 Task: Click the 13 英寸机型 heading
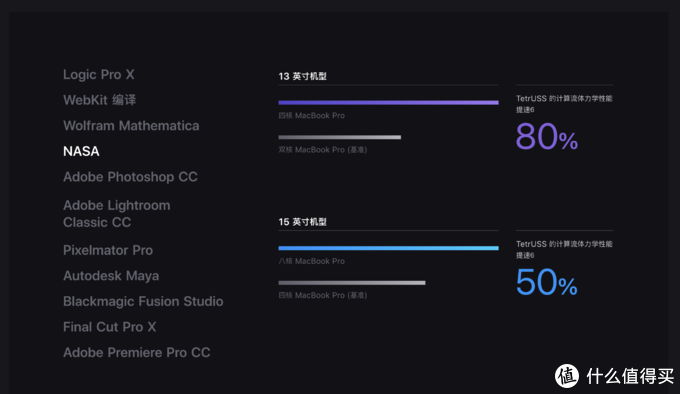pos(303,76)
